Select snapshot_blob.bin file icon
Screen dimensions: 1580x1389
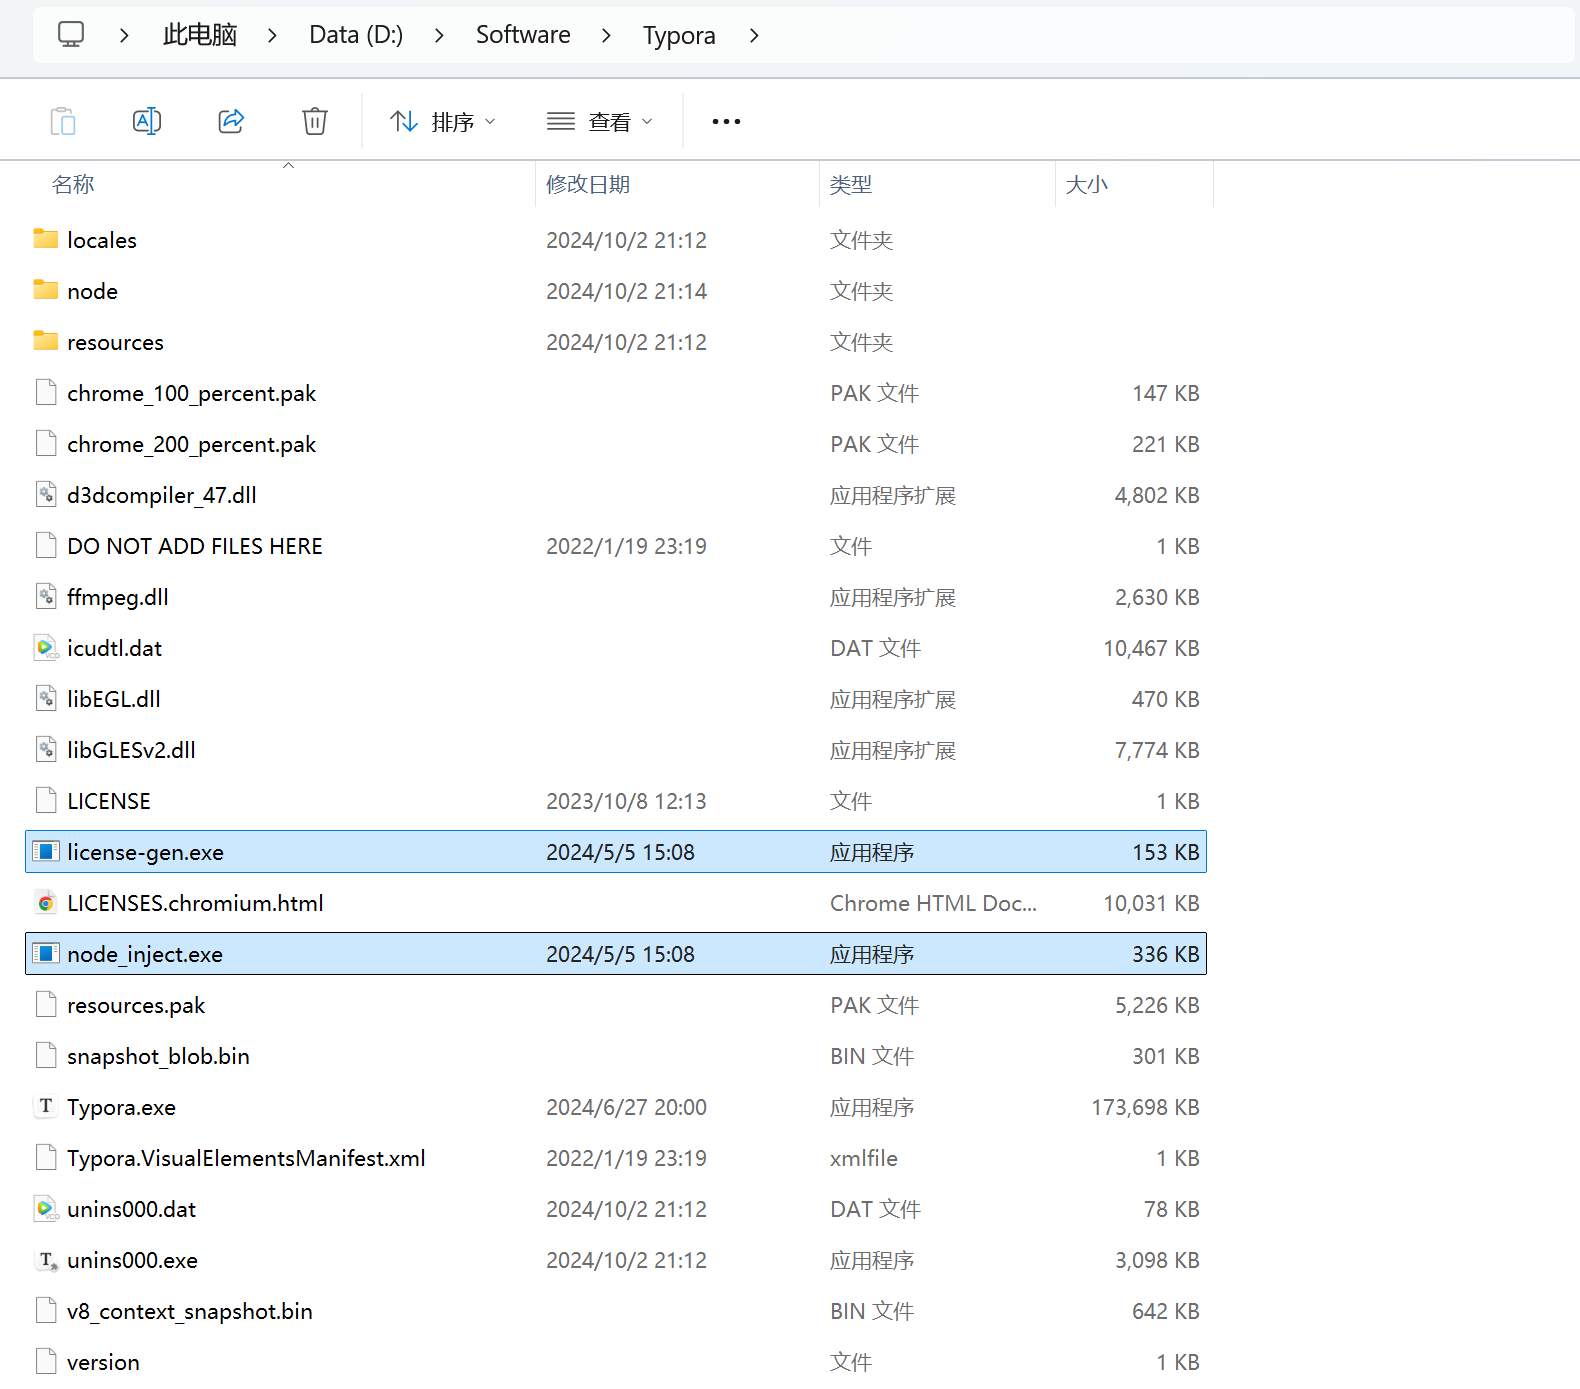(46, 1055)
